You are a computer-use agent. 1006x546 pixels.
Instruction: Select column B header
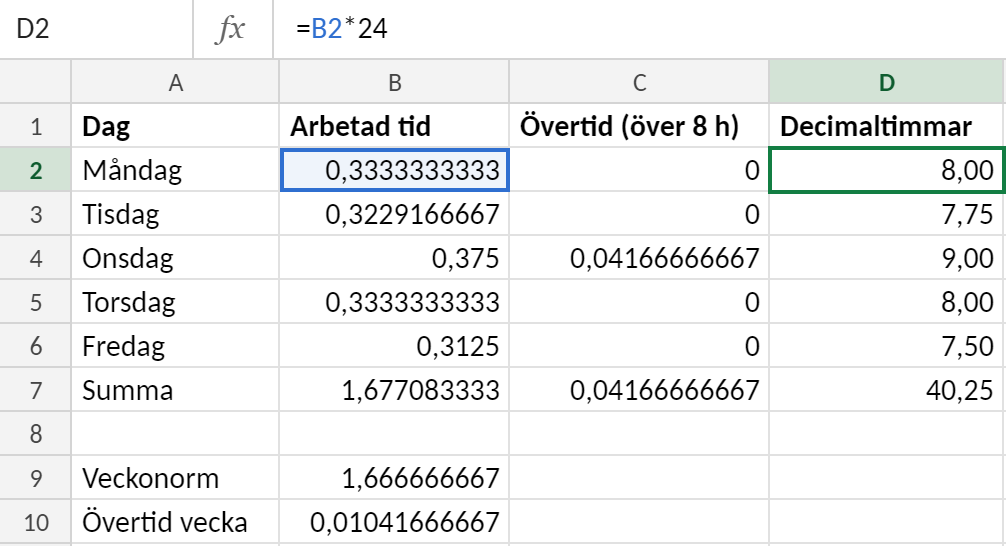395,82
